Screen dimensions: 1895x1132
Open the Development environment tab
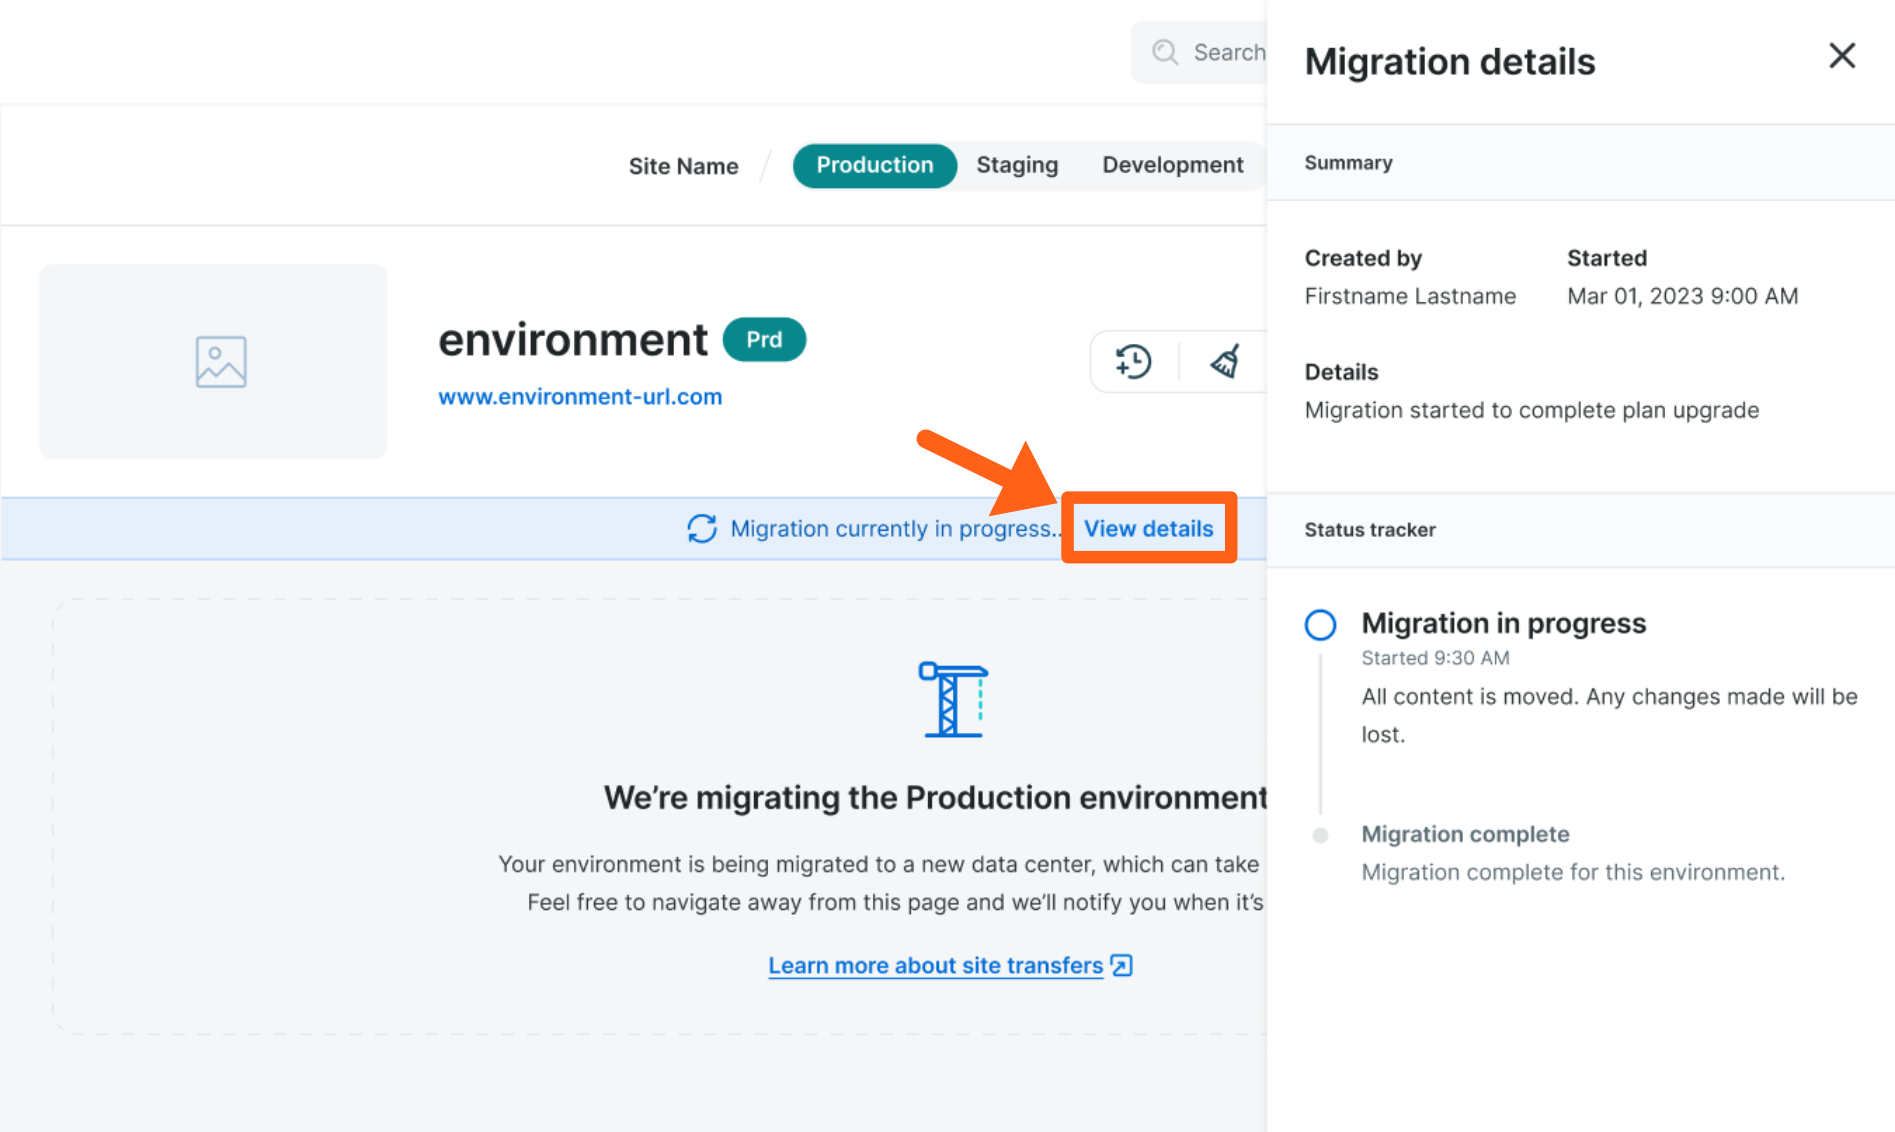pos(1172,166)
